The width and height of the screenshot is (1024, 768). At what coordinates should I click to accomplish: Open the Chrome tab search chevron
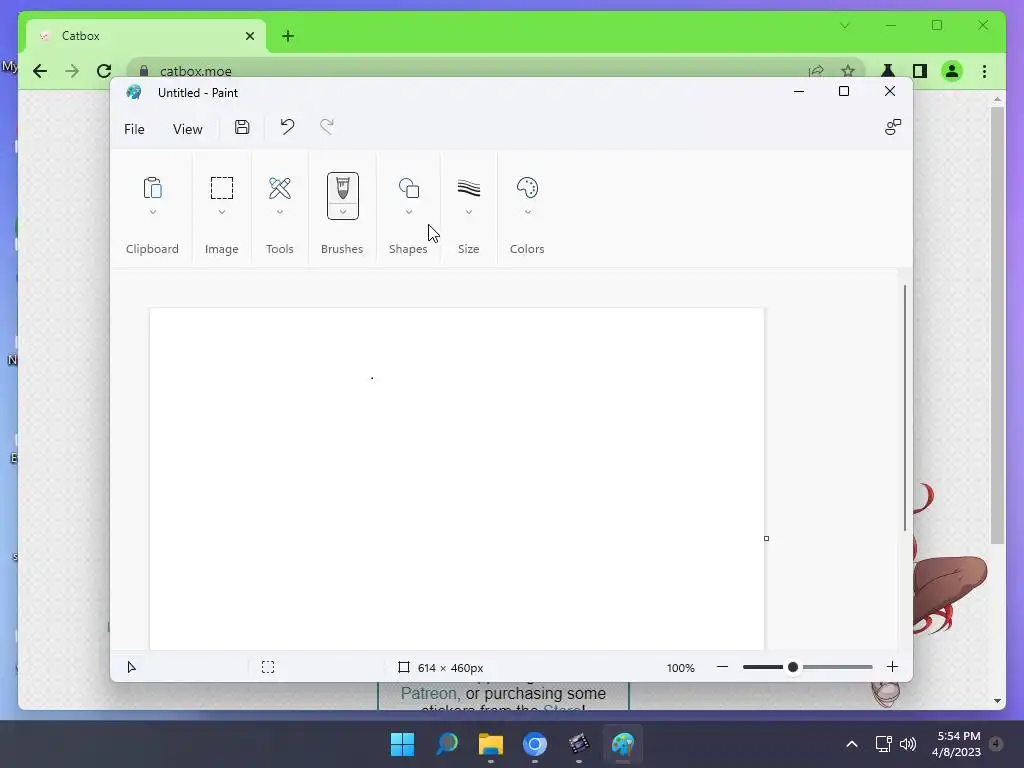844,25
